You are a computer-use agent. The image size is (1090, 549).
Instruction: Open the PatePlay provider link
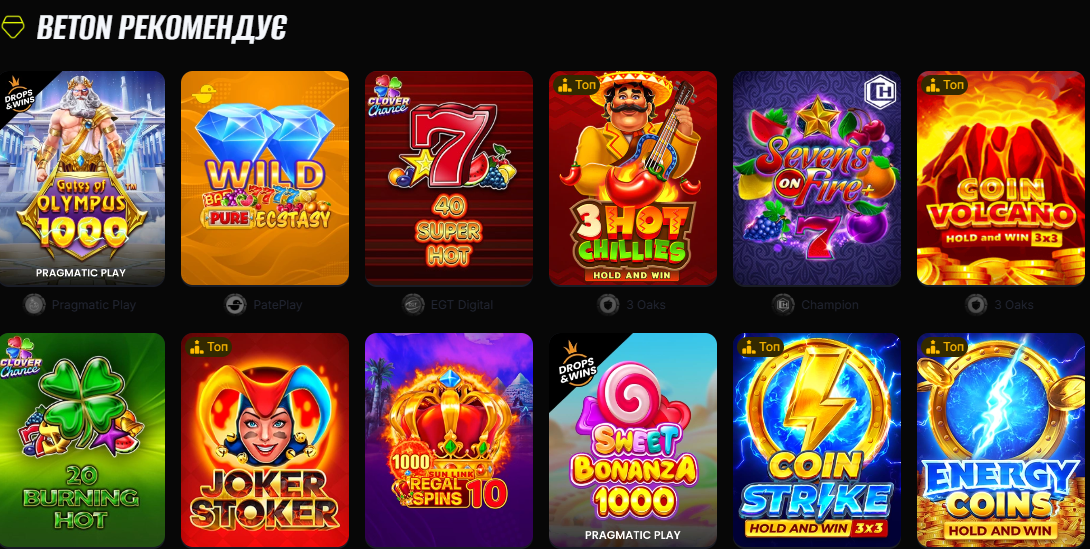(x=264, y=304)
